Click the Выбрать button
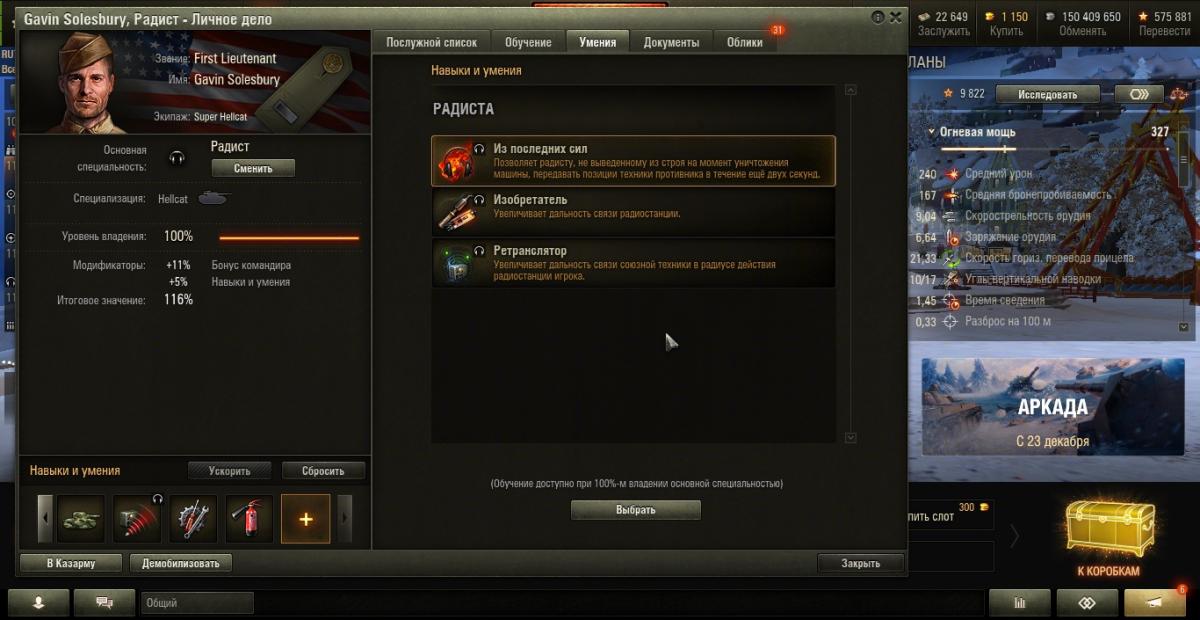Image resolution: width=1200 pixels, height=620 pixels. point(636,510)
